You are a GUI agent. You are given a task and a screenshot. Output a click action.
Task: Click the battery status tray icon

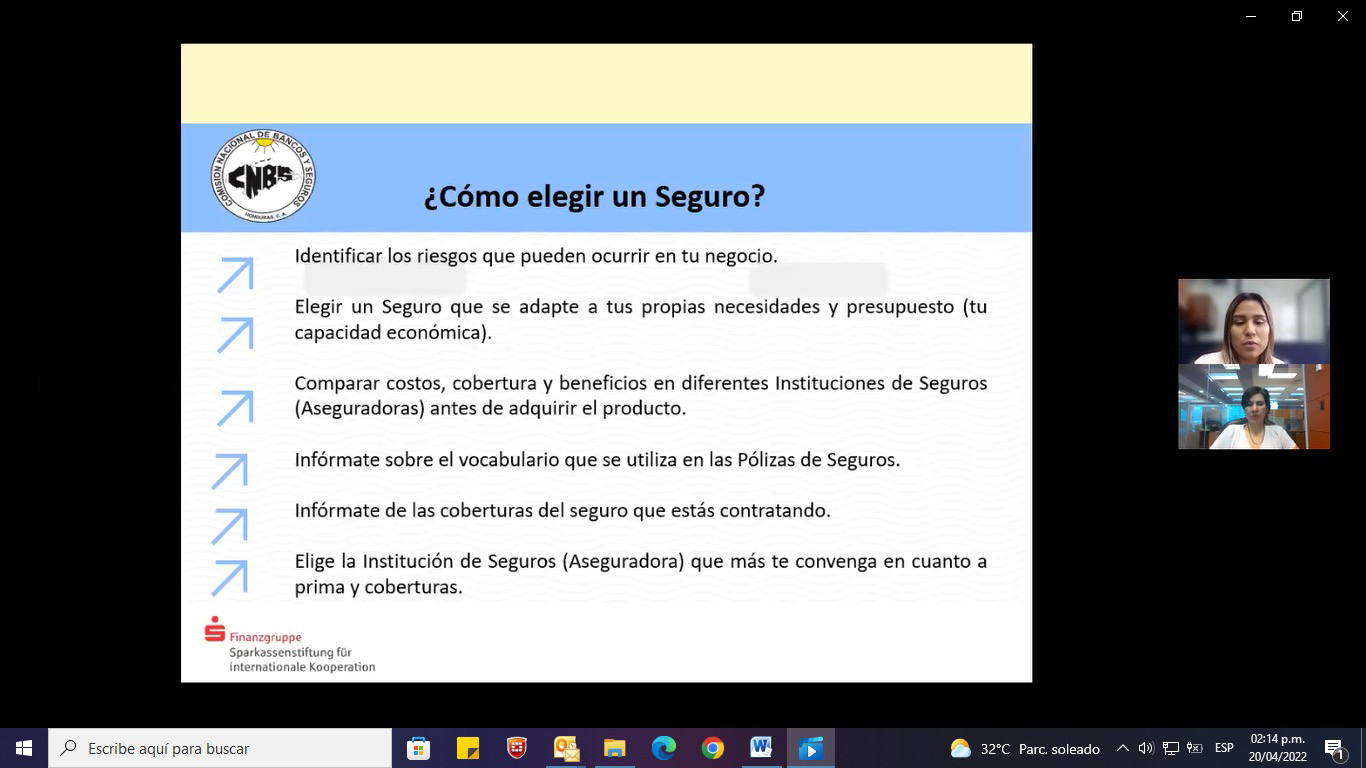pos(1194,748)
